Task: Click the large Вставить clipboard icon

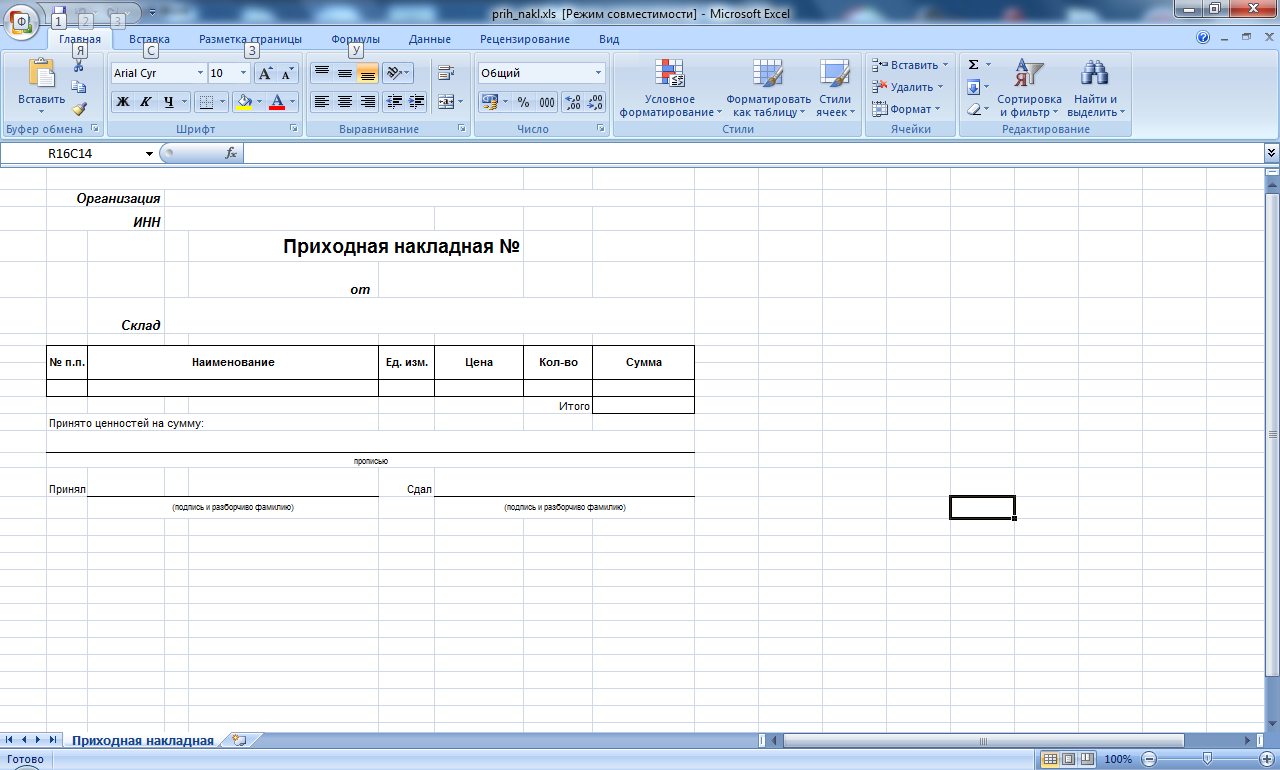Action: (x=42, y=74)
